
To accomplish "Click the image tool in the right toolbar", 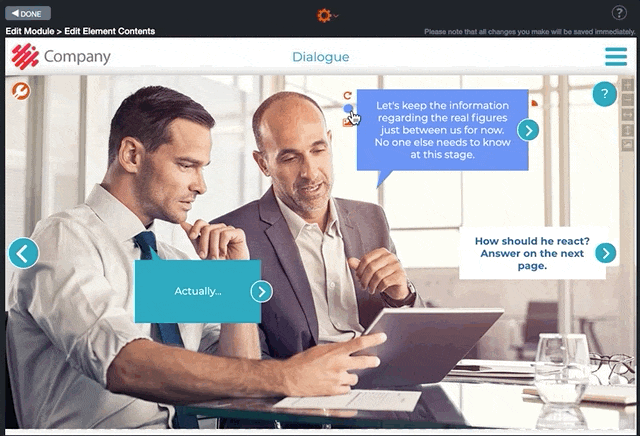I will pos(627,145).
